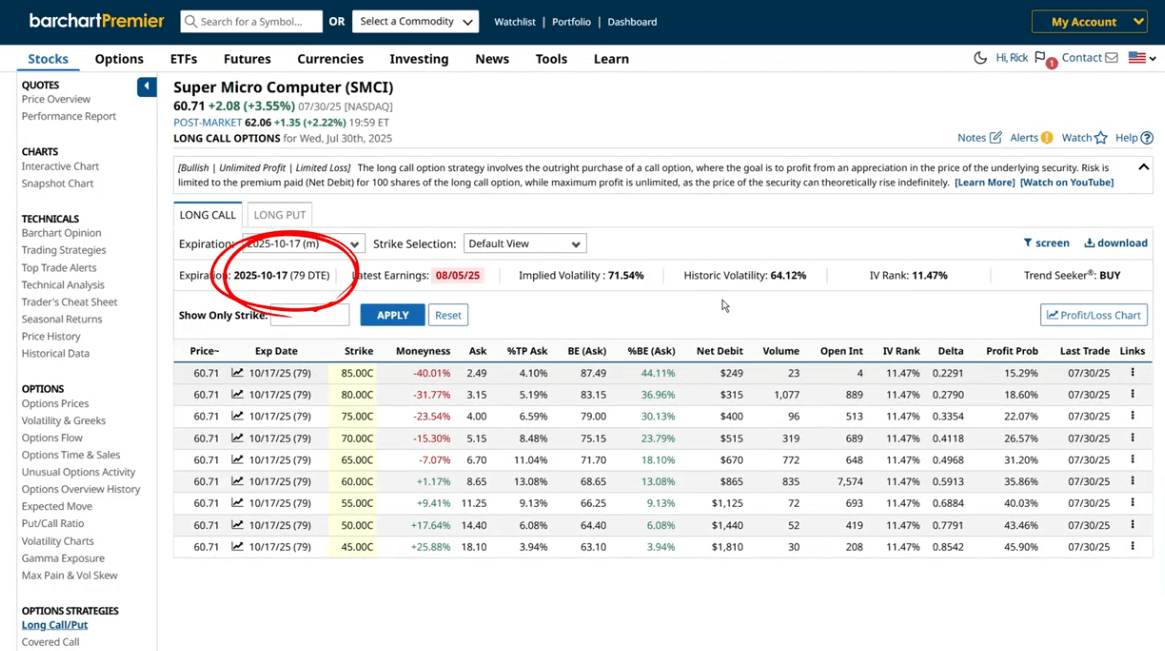This screenshot has height=651, width=1165.
Task: Click the Alerts warning icon
Action: point(1045,137)
